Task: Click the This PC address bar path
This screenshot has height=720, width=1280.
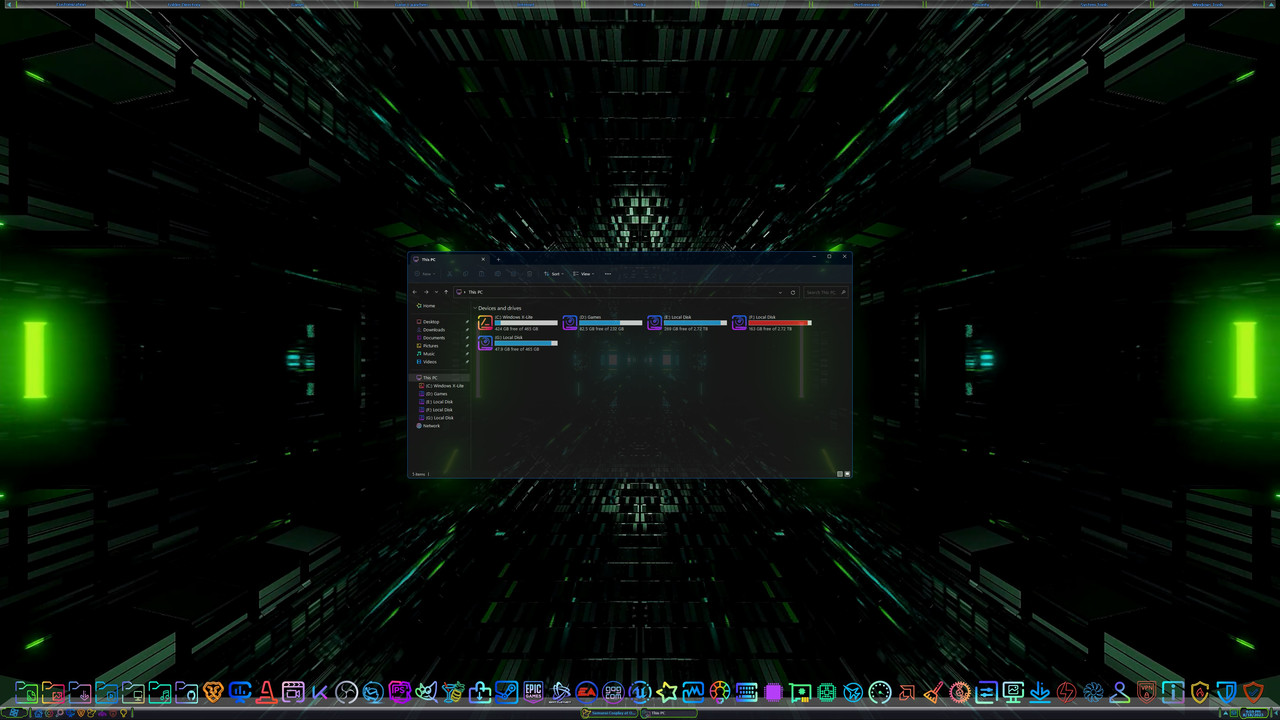Action: point(475,292)
